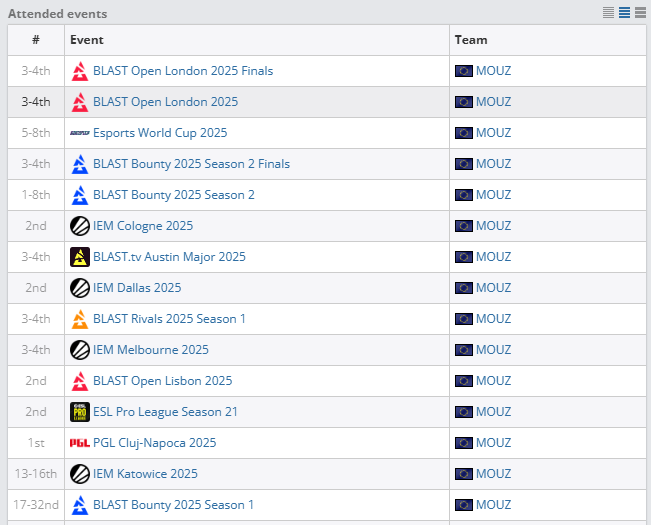The width and height of the screenshot is (651, 525).
Task: Select the medium row density view
Action: click(x=624, y=13)
